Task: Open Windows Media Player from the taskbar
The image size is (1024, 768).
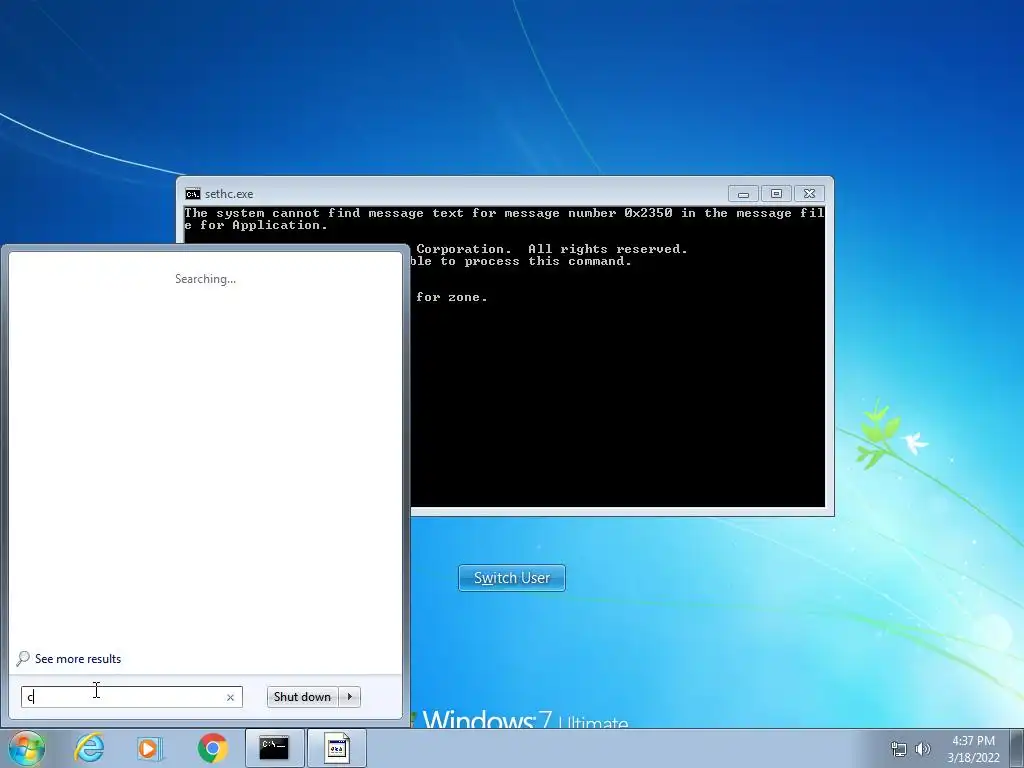Action: click(x=150, y=748)
